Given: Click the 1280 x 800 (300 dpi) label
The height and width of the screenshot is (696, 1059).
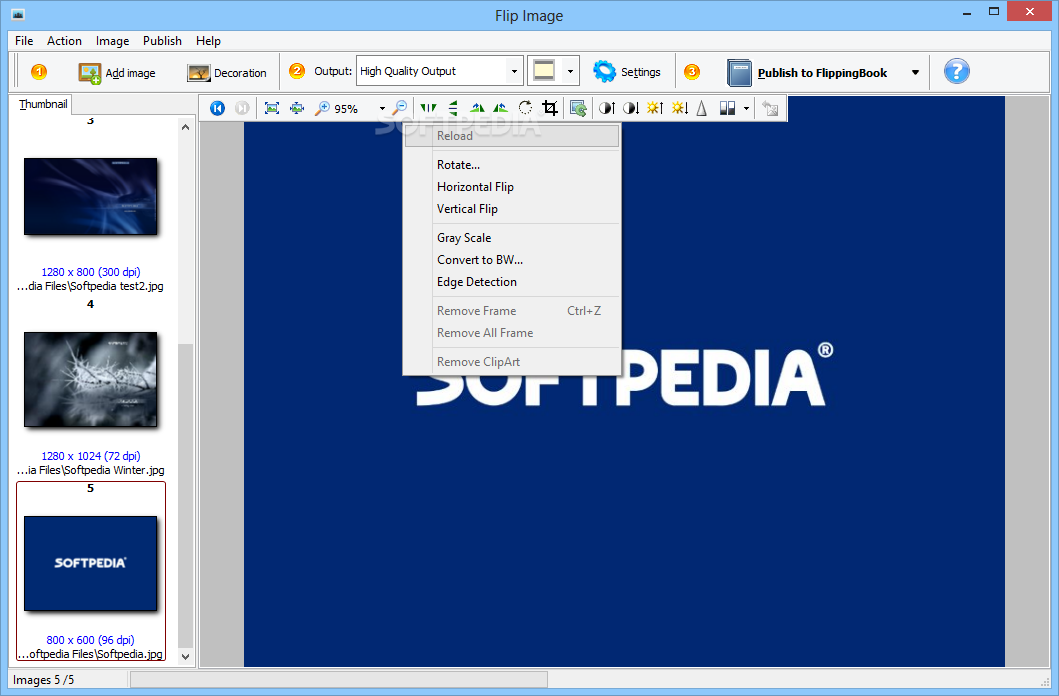Looking at the screenshot, I should click(91, 272).
